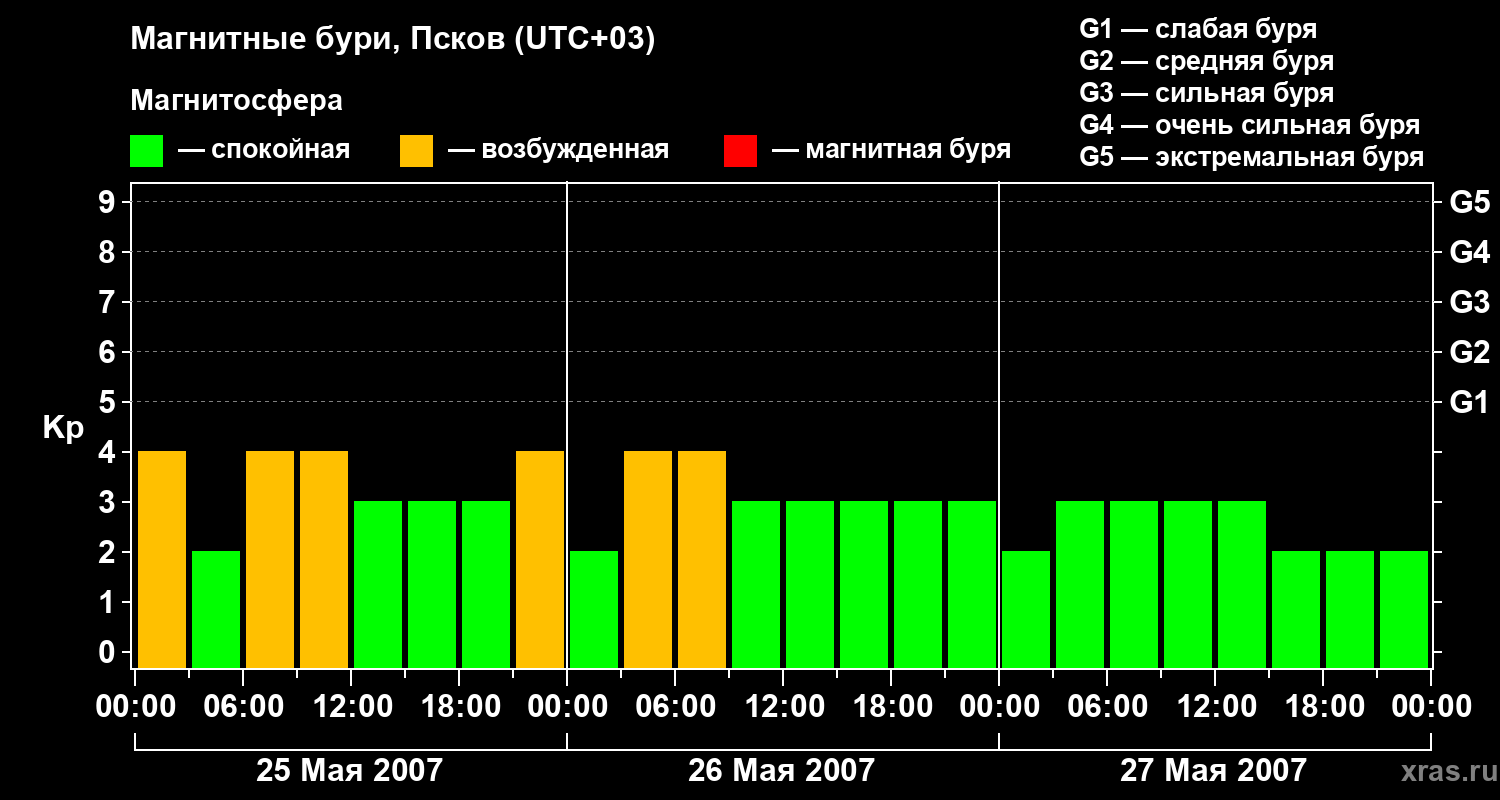Click the 'G1 — слабая буря' legend line
Image resolution: width=1500 pixels, height=800 pixels.
[1198, 29]
